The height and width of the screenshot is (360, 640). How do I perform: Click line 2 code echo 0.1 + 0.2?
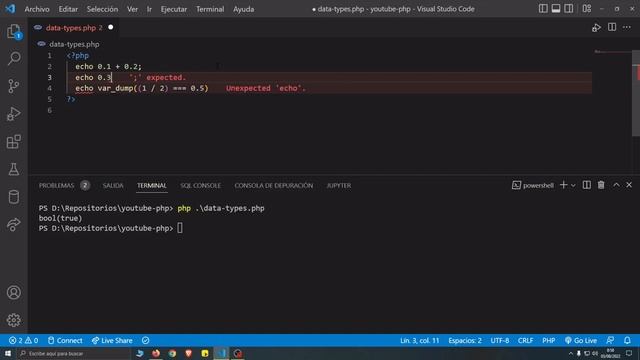[108, 67]
